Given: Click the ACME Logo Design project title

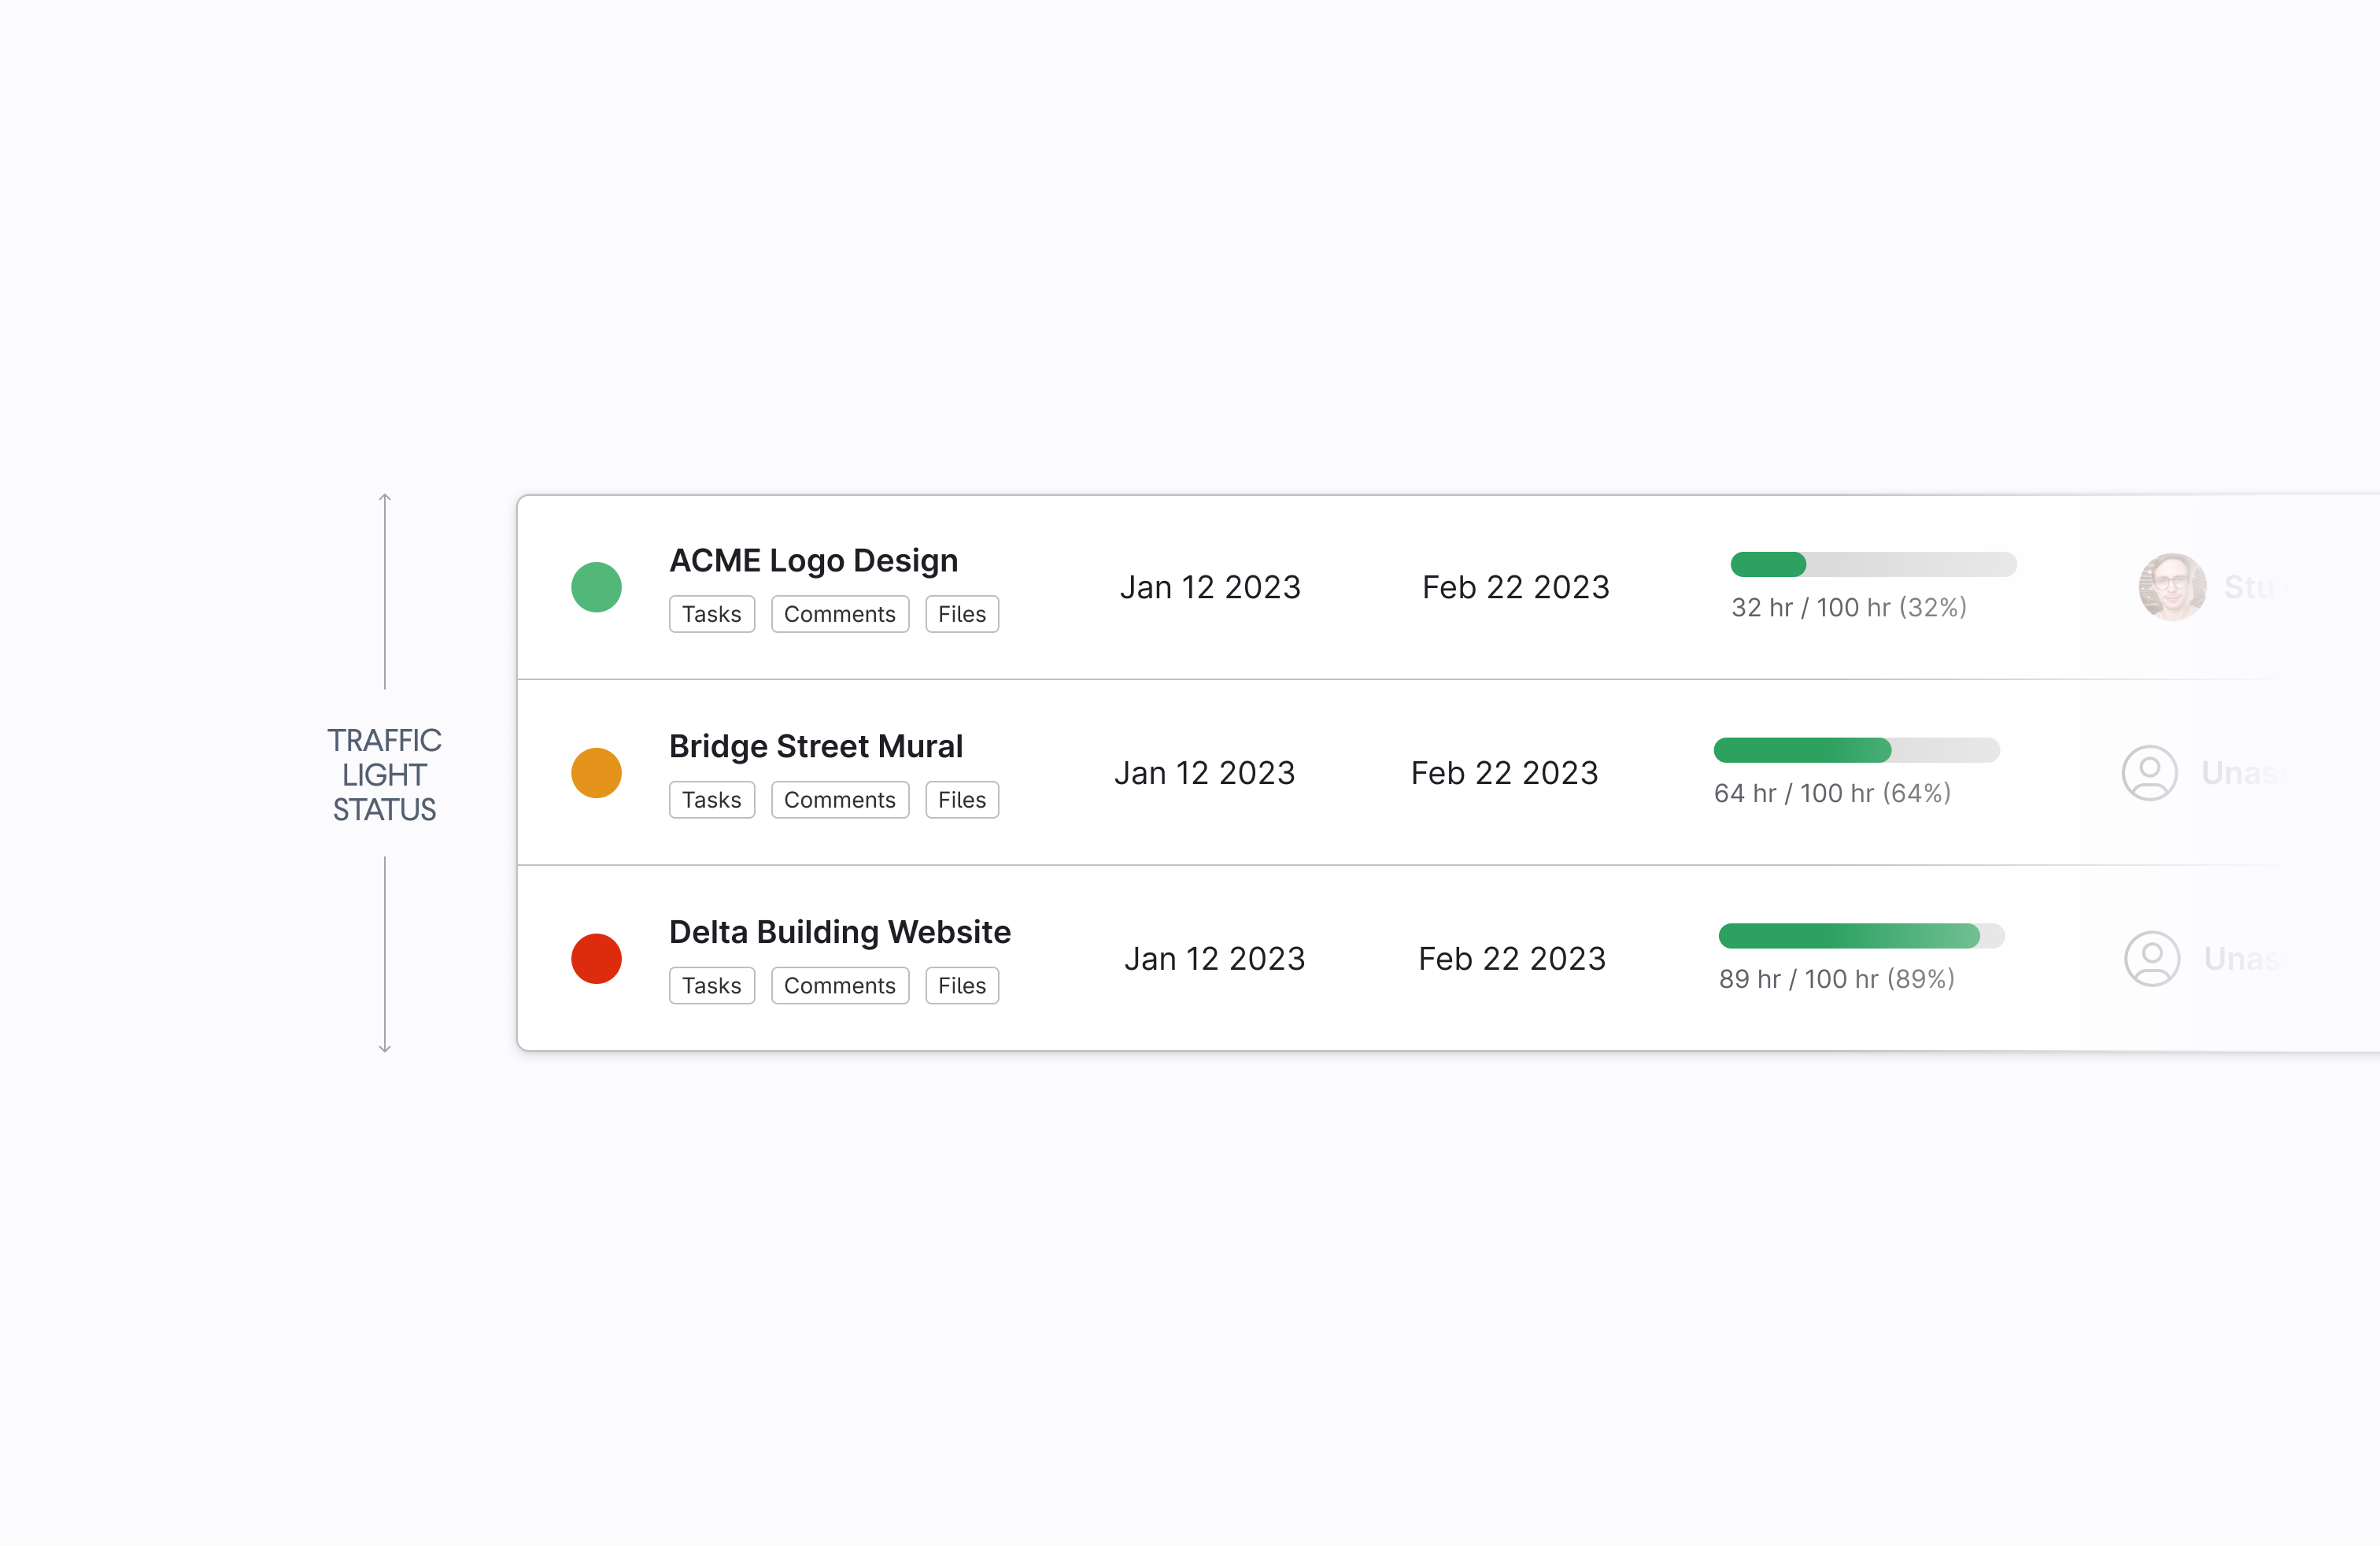Looking at the screenshot, I should tap(813, 561).
